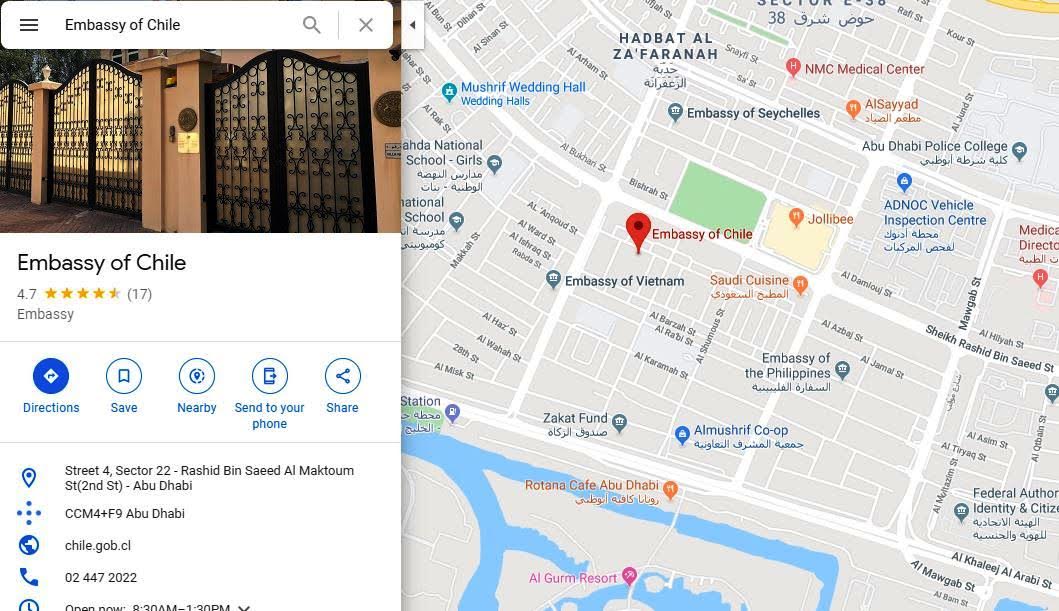
Task: Copy the plus code CCM4+F9 Abu Dhabi
Action: [x=125, y=514]
